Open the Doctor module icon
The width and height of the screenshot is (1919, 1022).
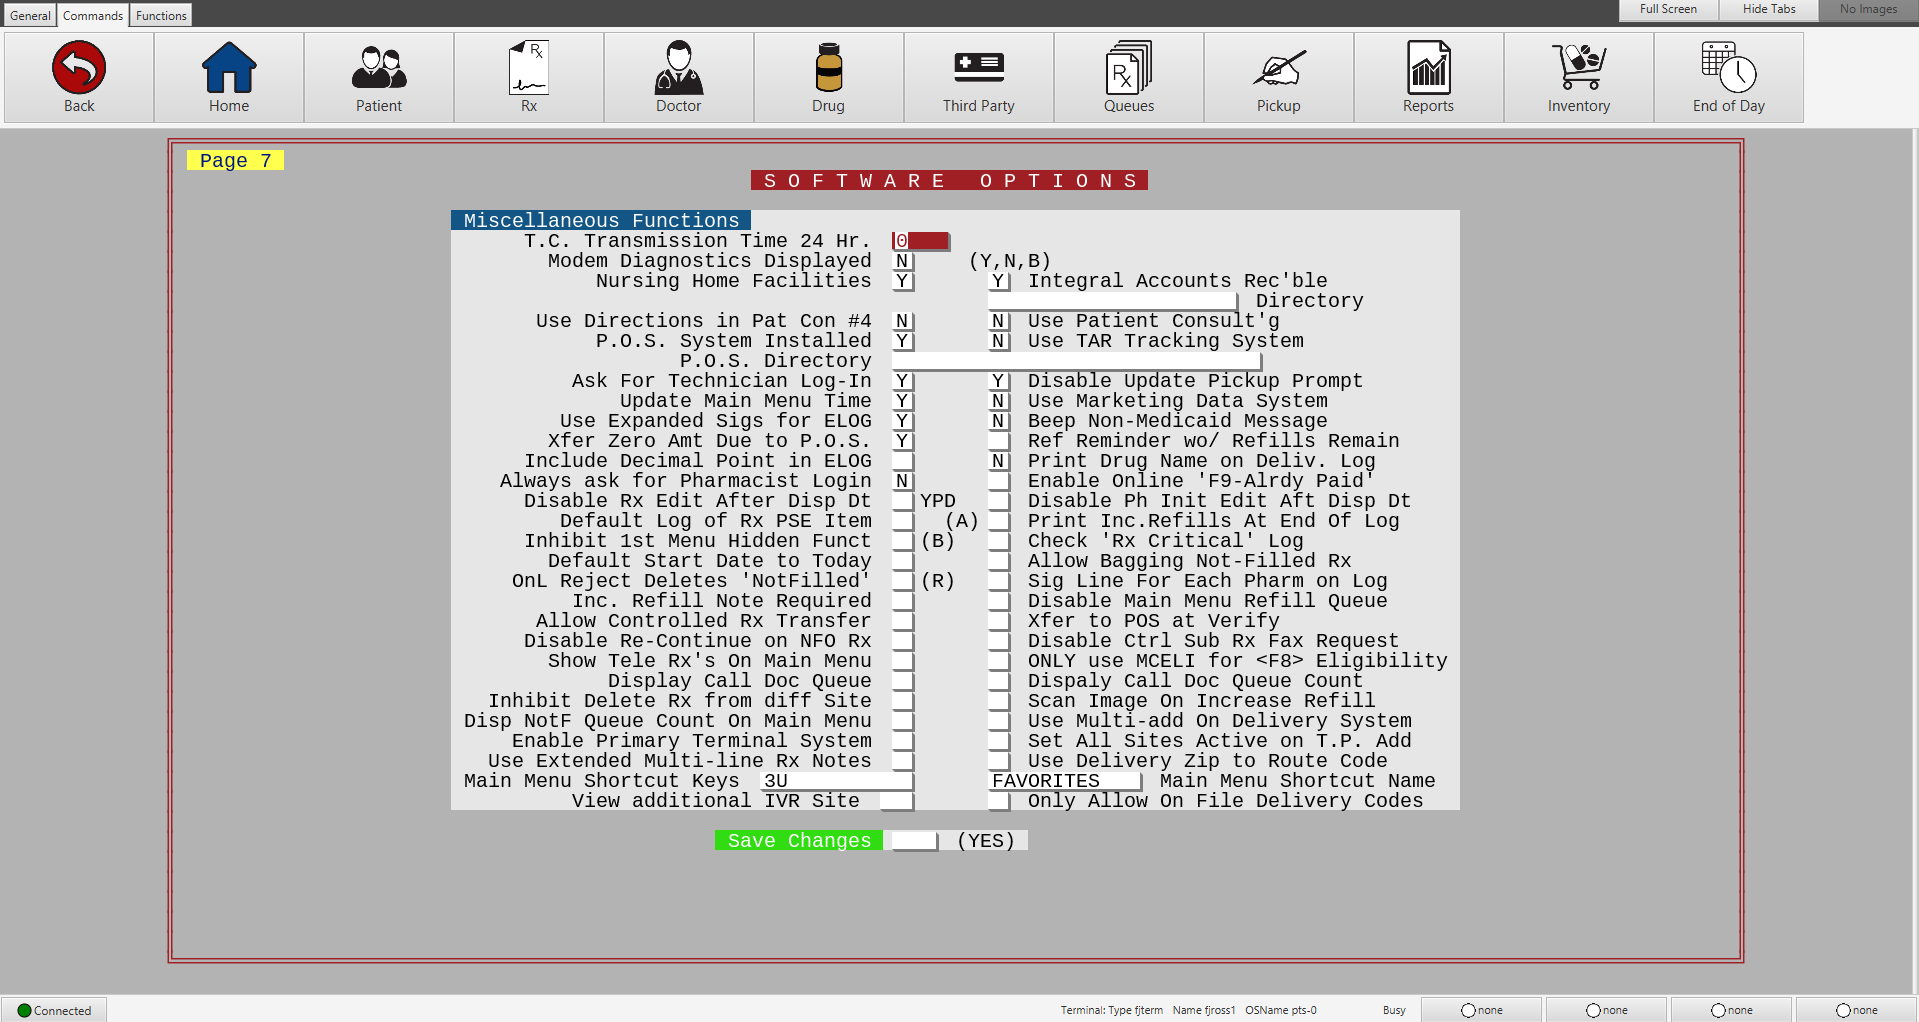click(x=678, y=68)
